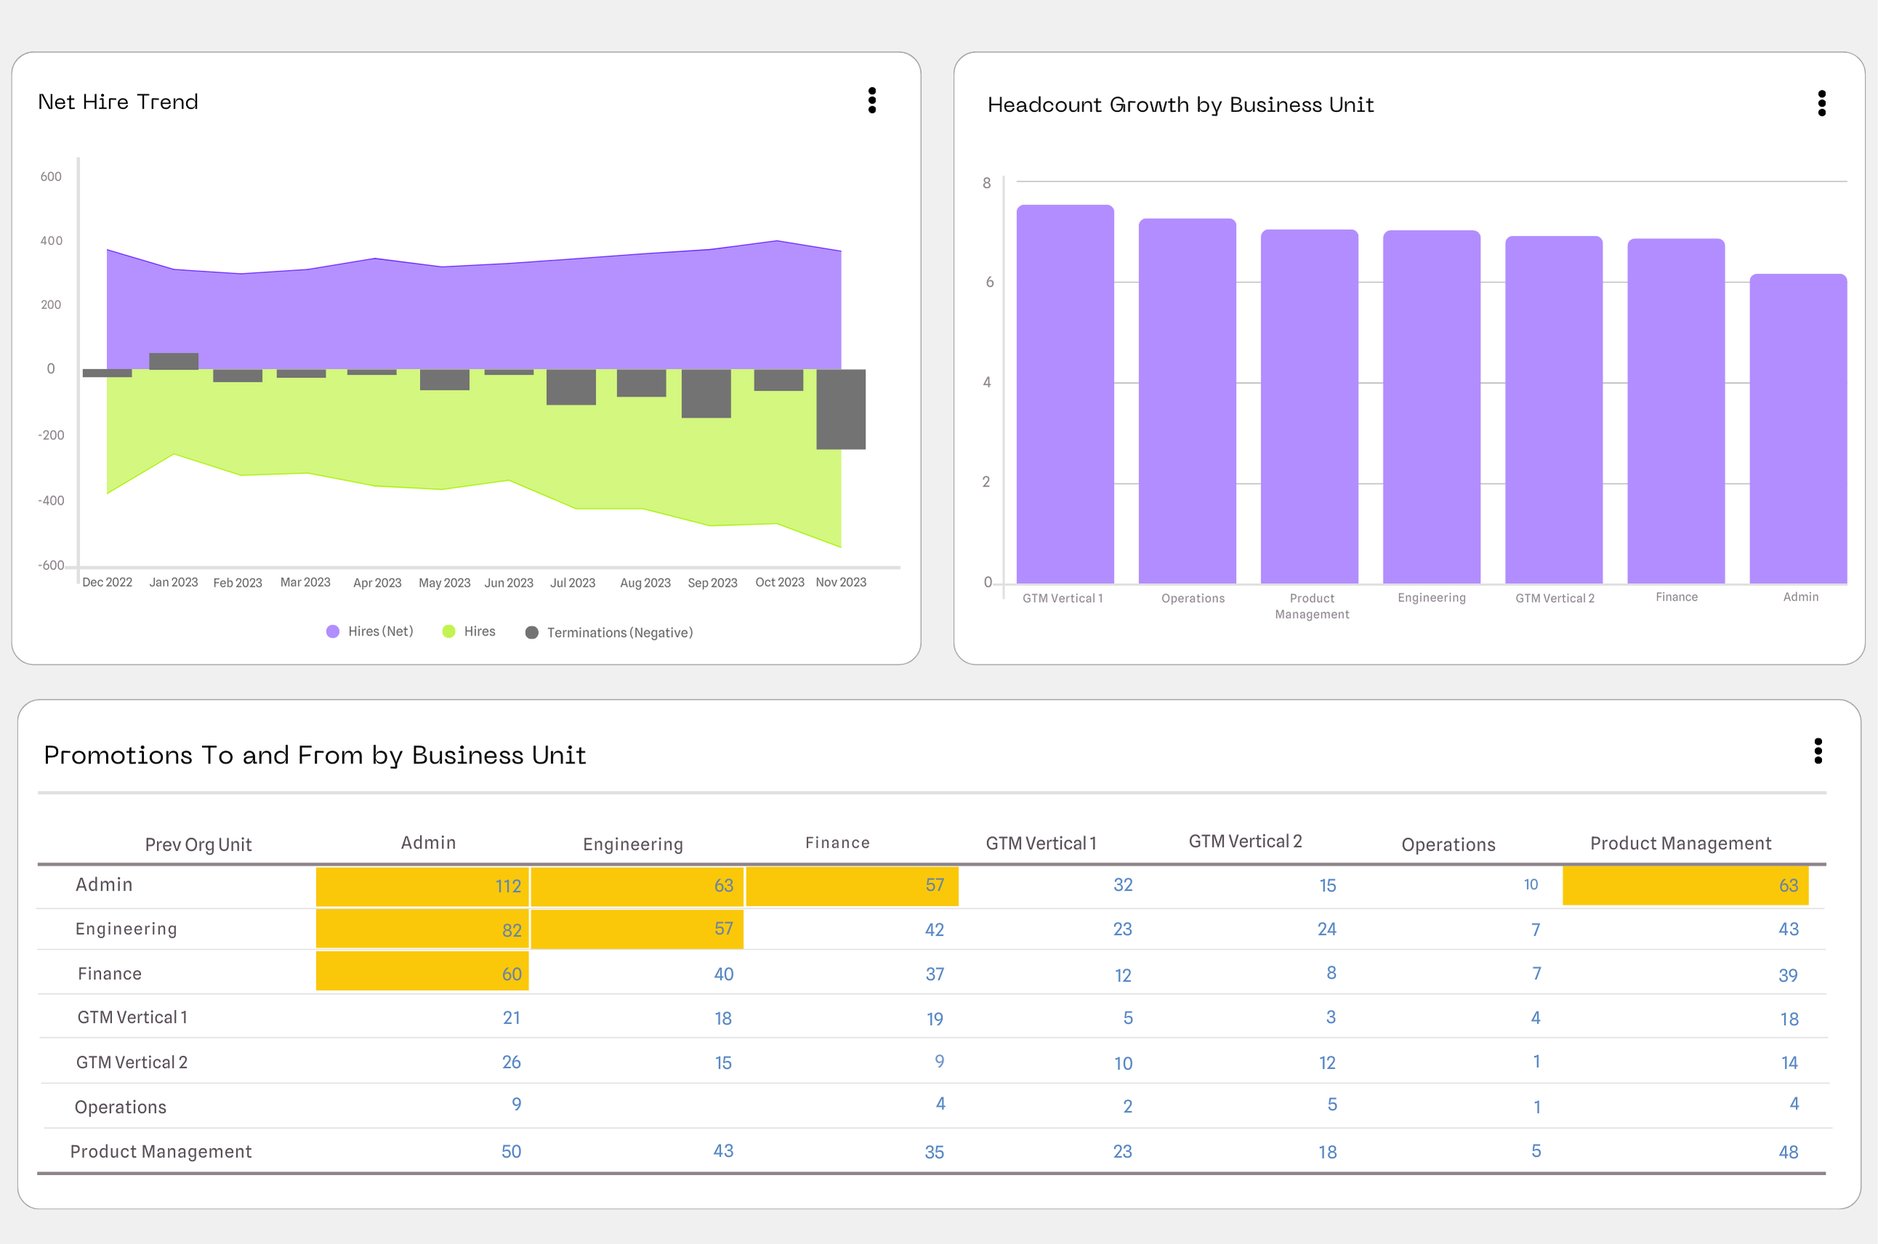Select the Finance row label
This screenshot has width=1878, height=1244.
[109, 973]
